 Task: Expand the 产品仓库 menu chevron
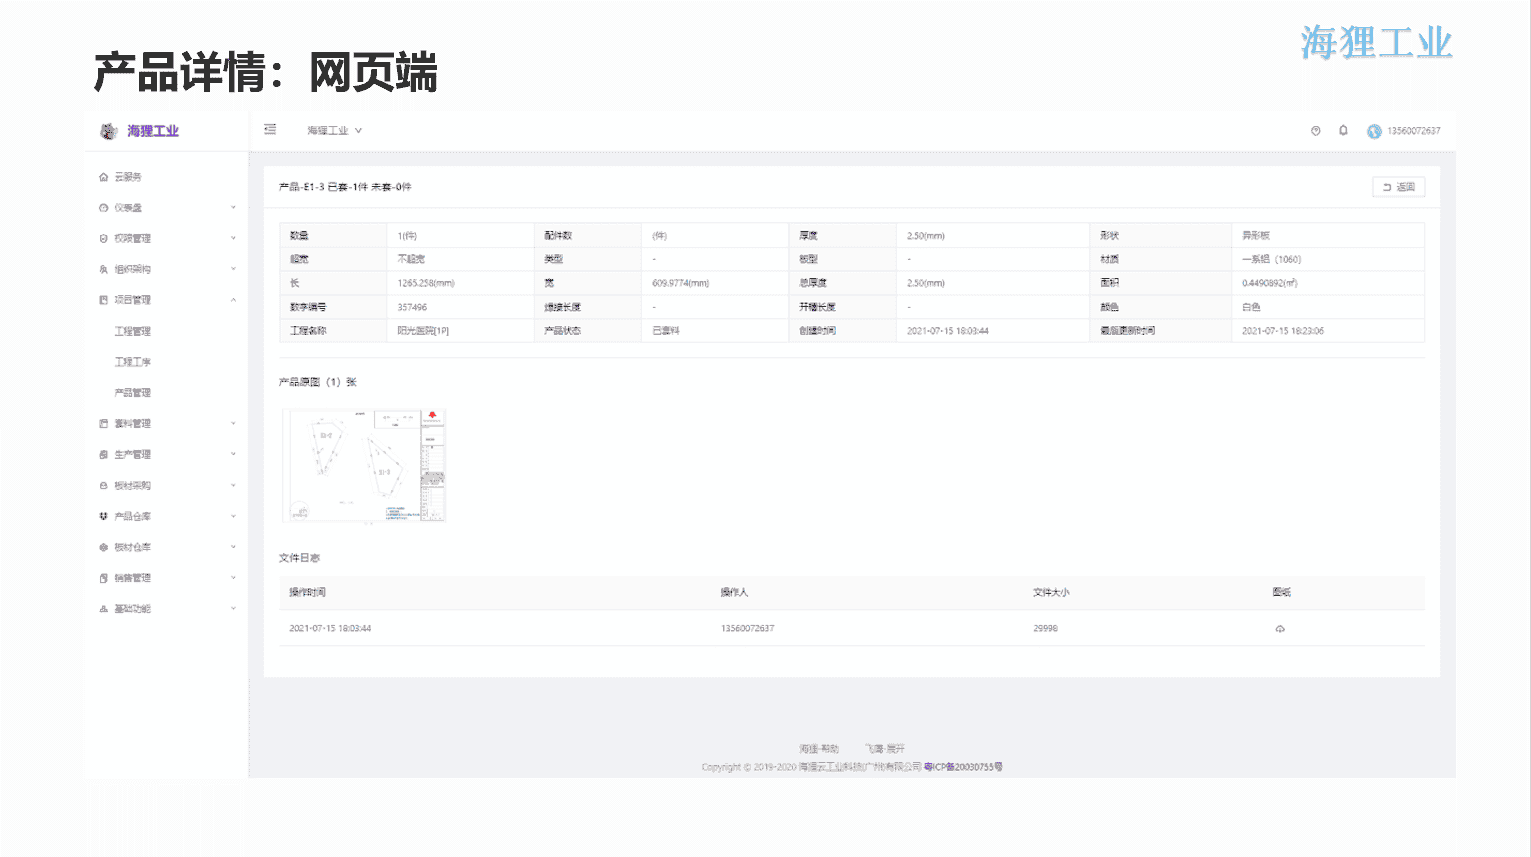pos(233,516)
